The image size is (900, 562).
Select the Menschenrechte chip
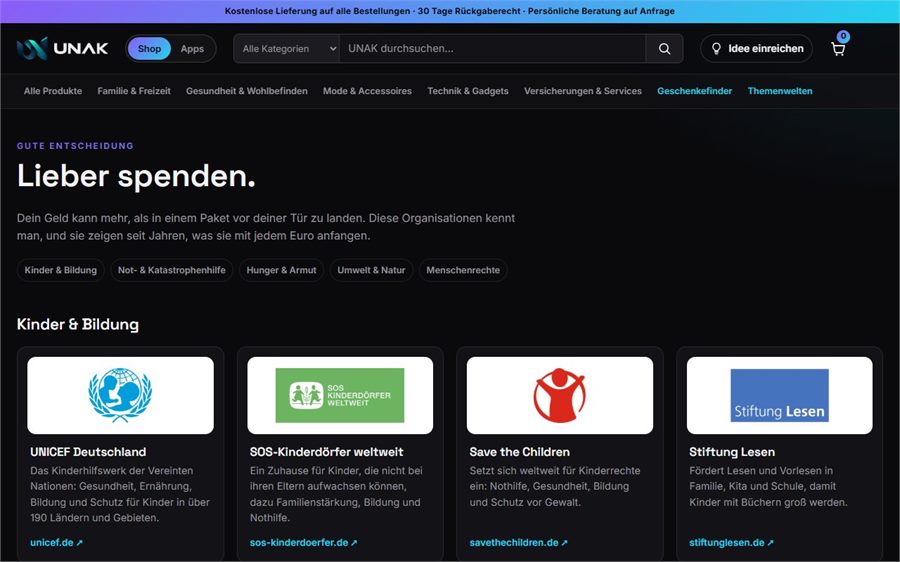coord(463,270)
